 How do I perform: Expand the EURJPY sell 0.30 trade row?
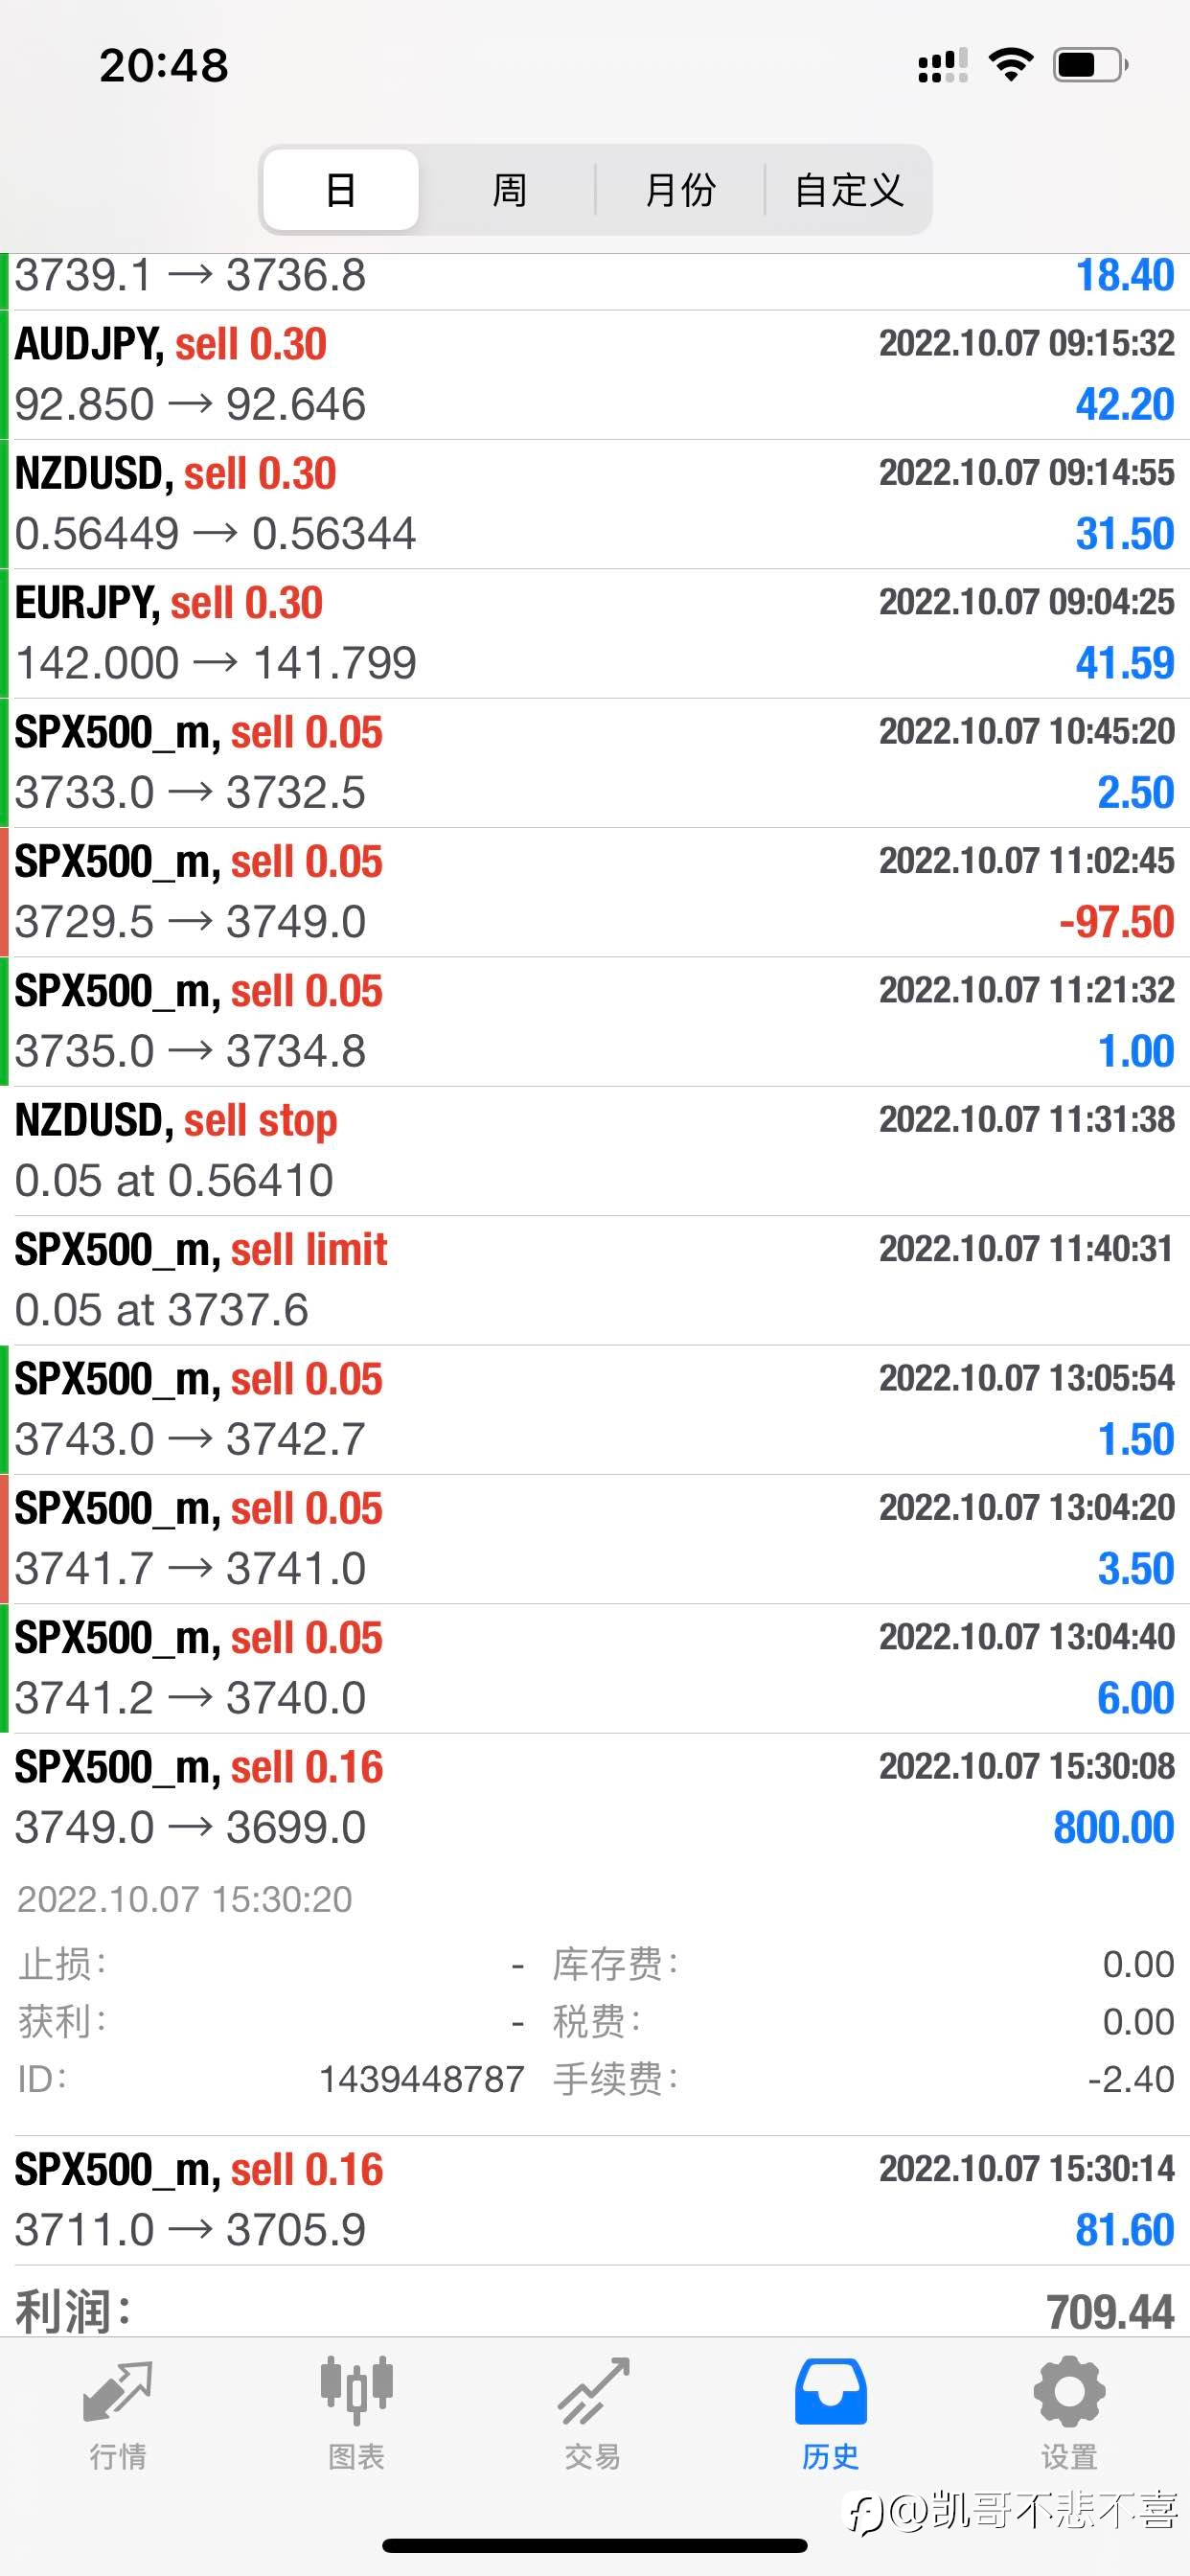click(x=595, y=634)
